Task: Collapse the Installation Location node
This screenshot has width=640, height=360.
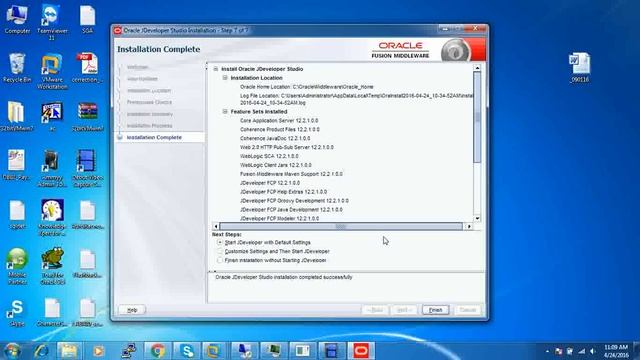Action: pos(225,78)
